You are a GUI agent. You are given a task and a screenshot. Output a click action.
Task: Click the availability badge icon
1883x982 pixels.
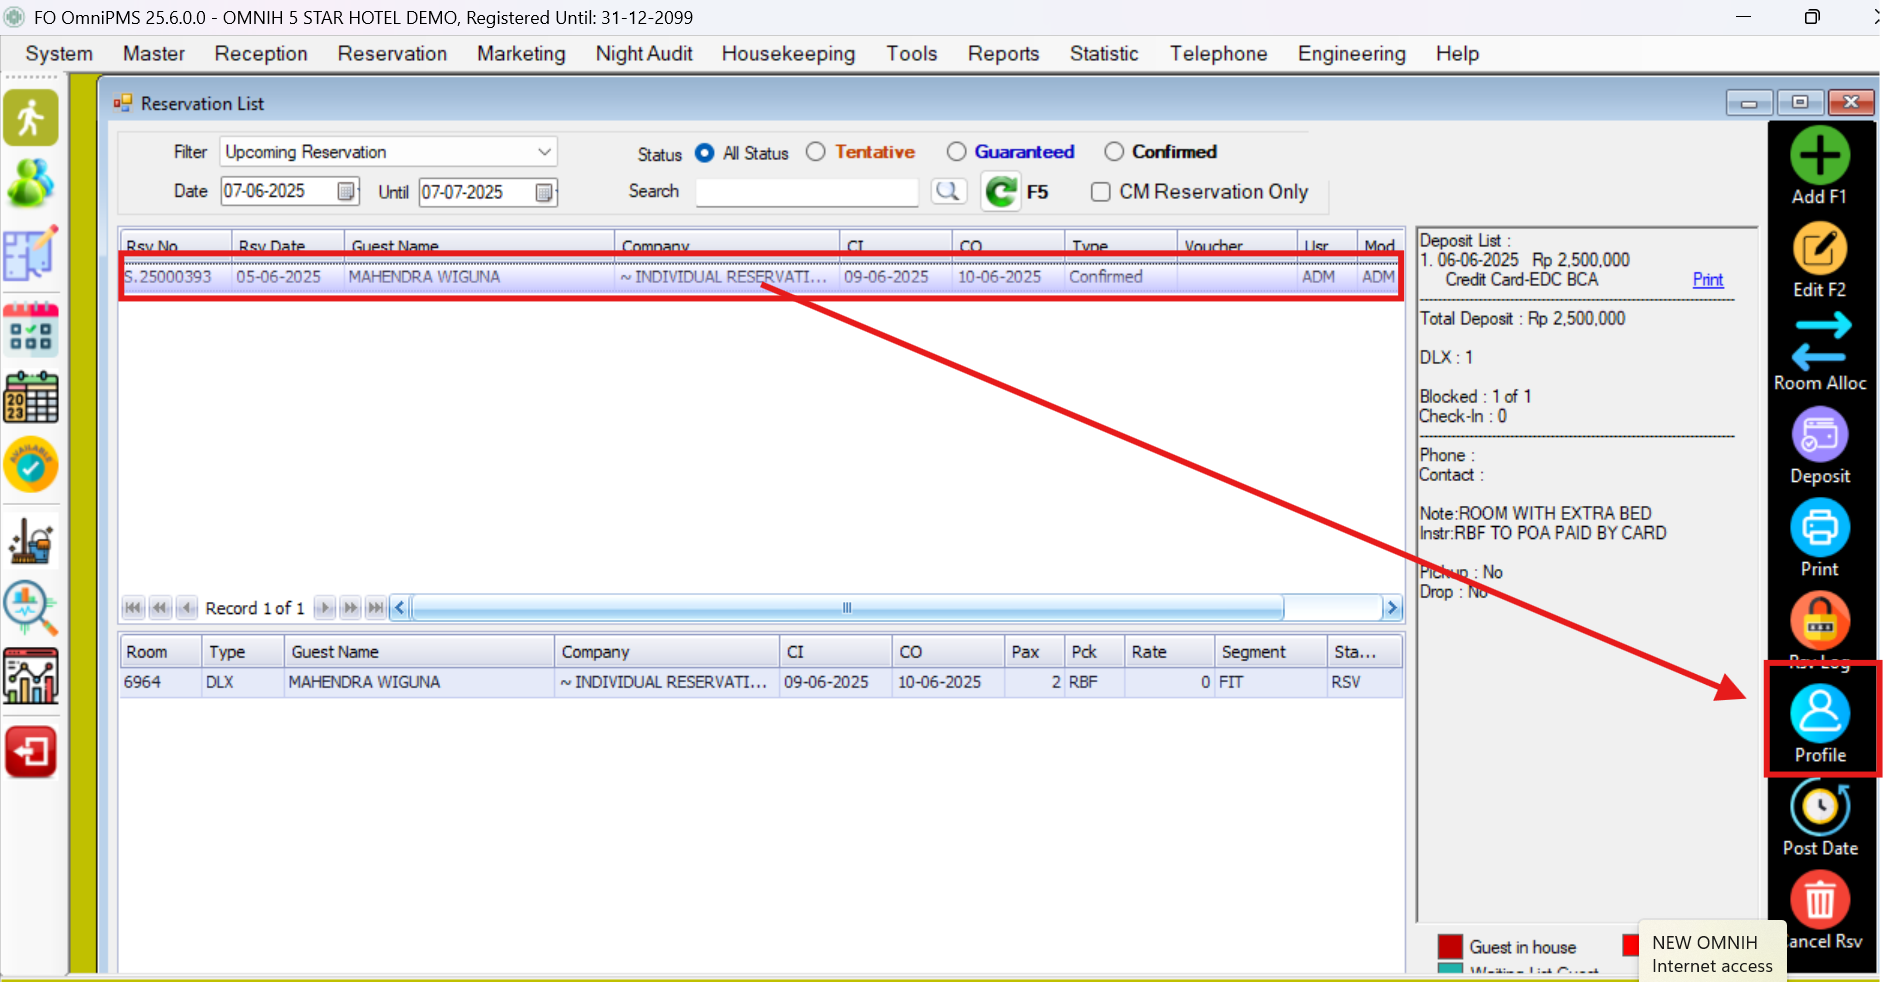[31, 465]
